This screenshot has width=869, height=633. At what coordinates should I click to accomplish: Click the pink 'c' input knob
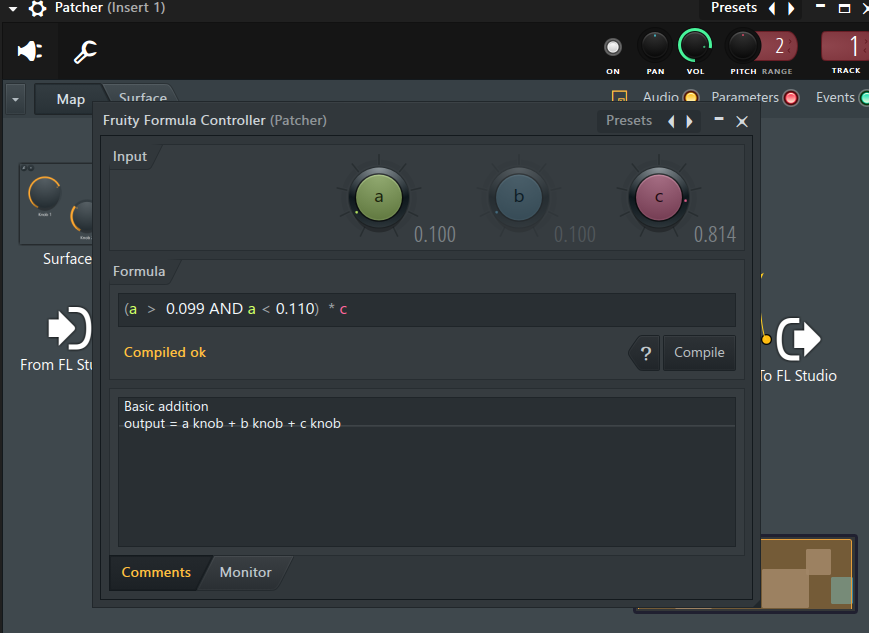[x=659, y=197]
